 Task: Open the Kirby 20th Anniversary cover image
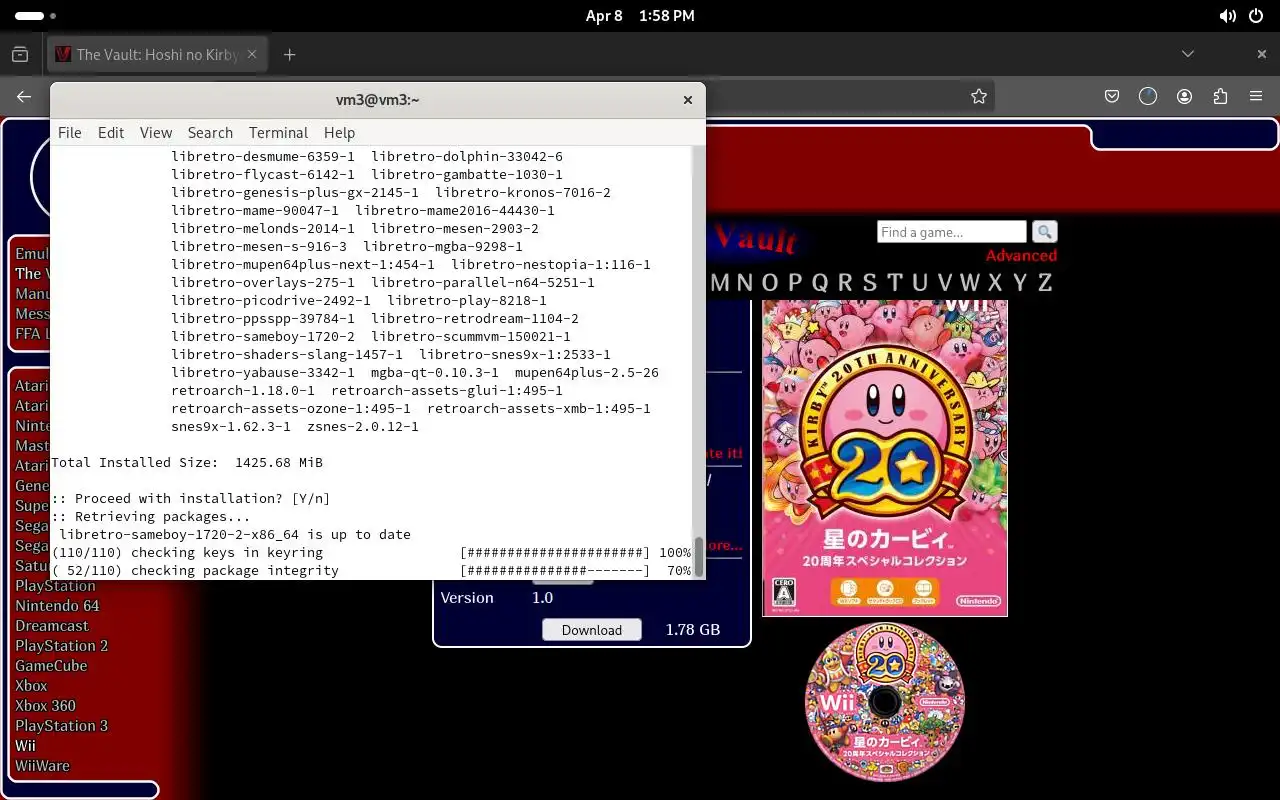(885, 458)
